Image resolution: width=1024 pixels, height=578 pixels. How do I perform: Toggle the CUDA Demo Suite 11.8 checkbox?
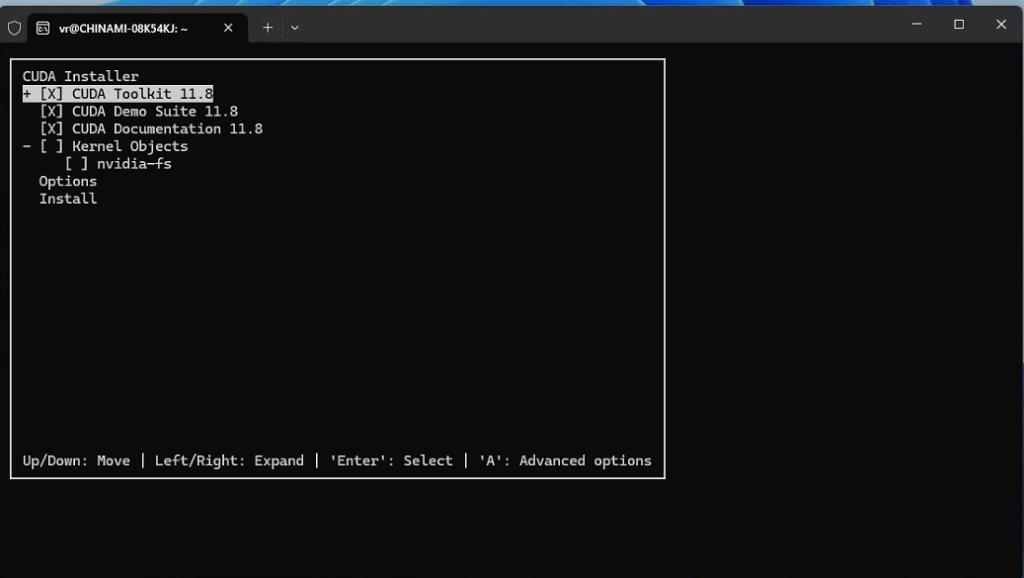tap(52, 111)
